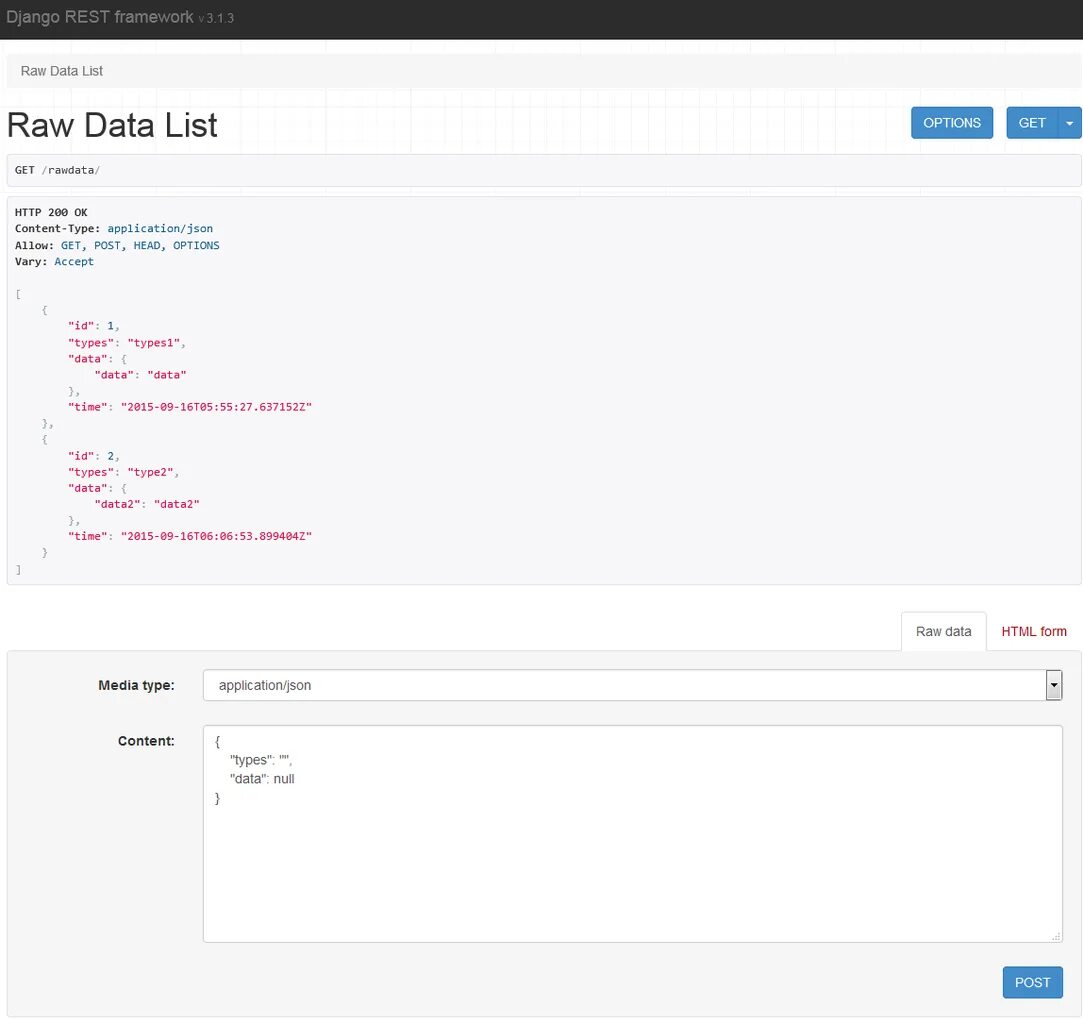Click the first record's time value
The image size is (1083, 1024).
click(216, 407)
